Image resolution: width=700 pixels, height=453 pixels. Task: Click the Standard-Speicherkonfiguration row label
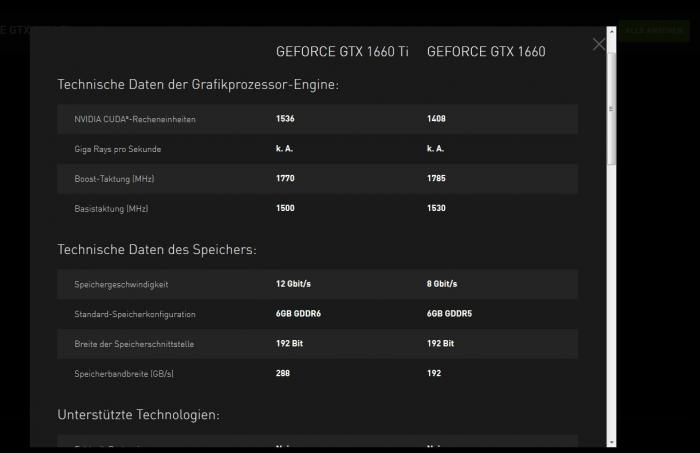pos(135,314)
